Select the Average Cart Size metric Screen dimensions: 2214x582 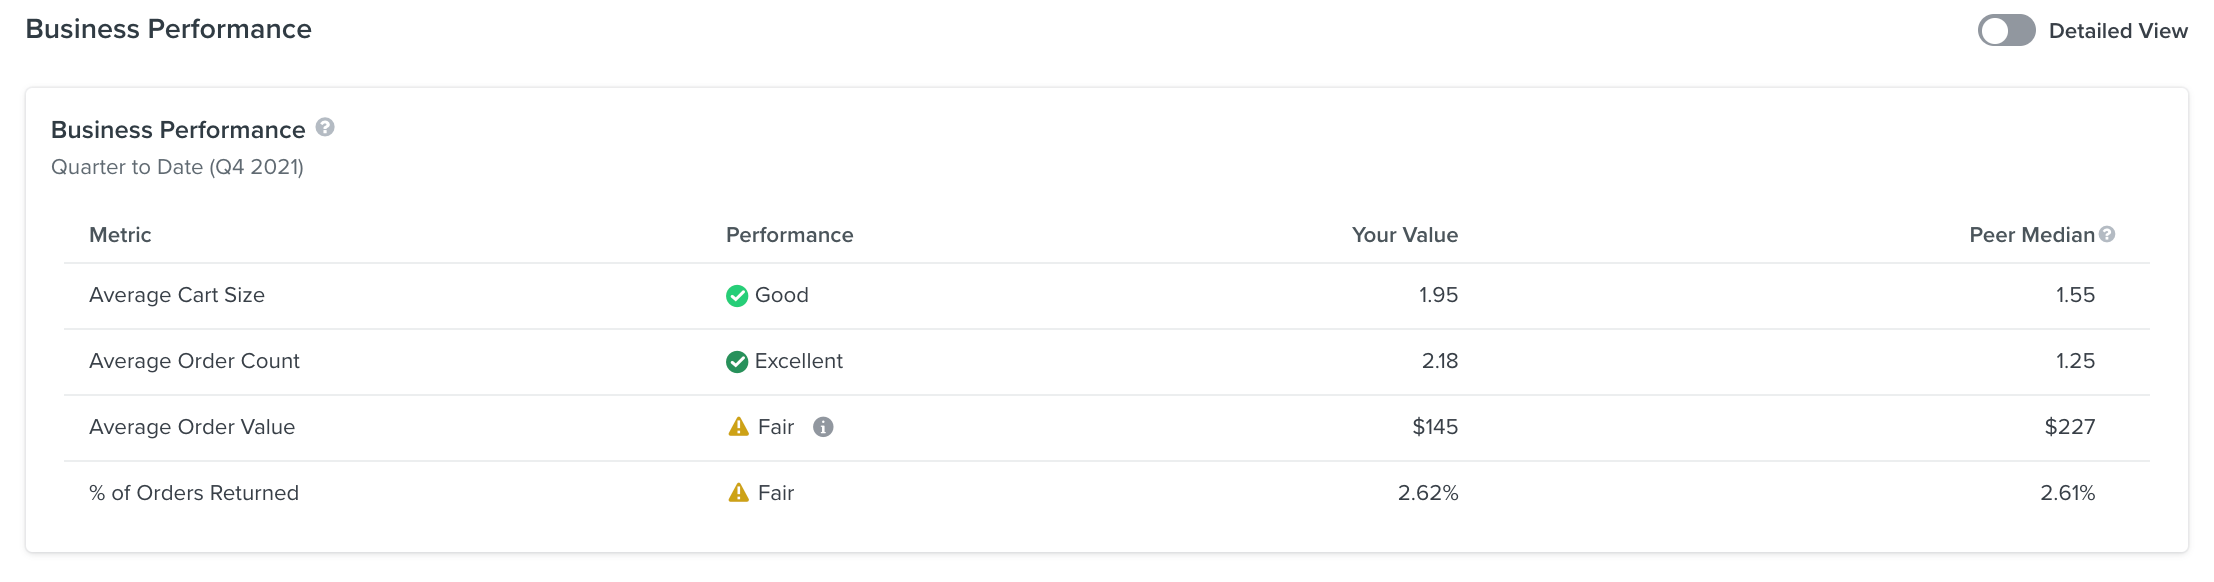coord(177,295)
